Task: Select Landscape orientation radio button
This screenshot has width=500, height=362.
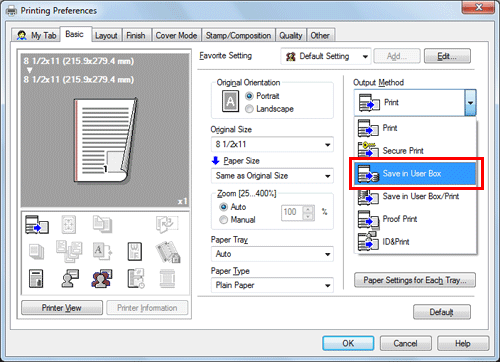Action: 249,109
